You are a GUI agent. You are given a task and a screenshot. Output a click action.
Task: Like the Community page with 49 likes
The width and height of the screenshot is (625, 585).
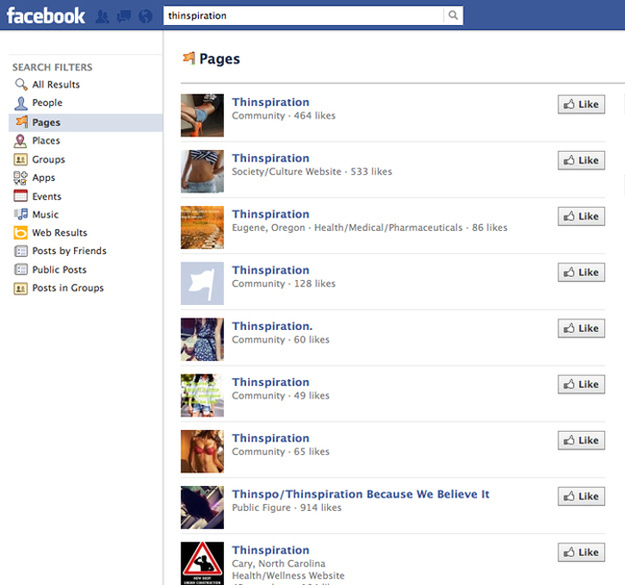pos(581,385)
